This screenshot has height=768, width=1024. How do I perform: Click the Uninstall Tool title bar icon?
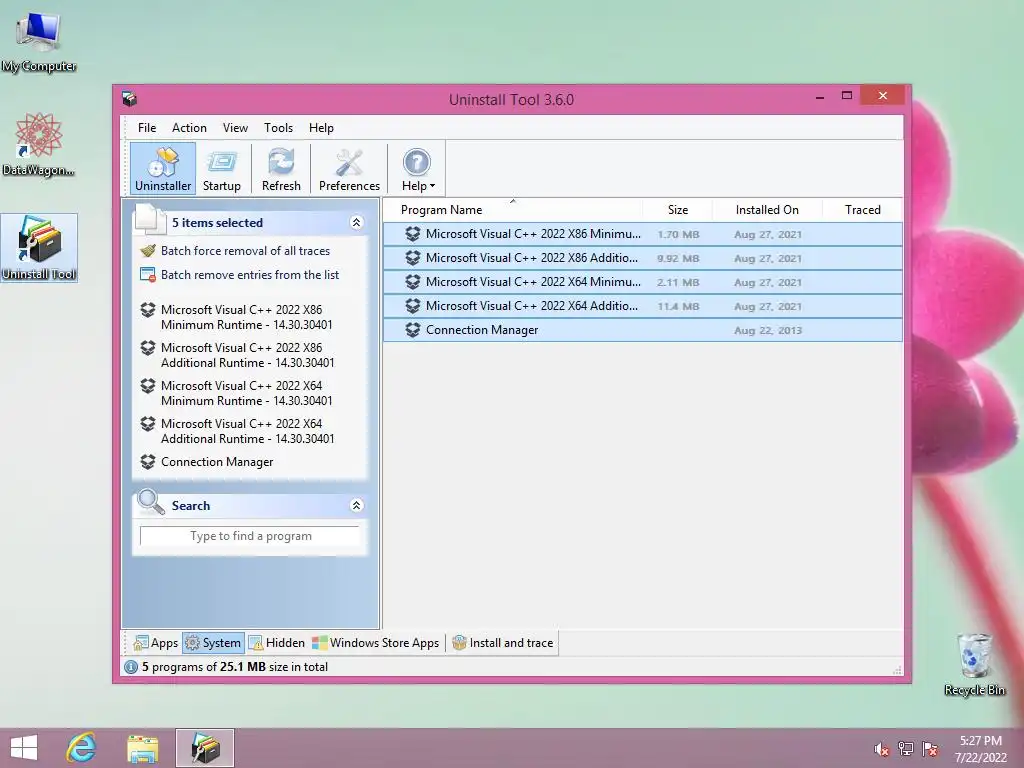click(x=129, y=99)
